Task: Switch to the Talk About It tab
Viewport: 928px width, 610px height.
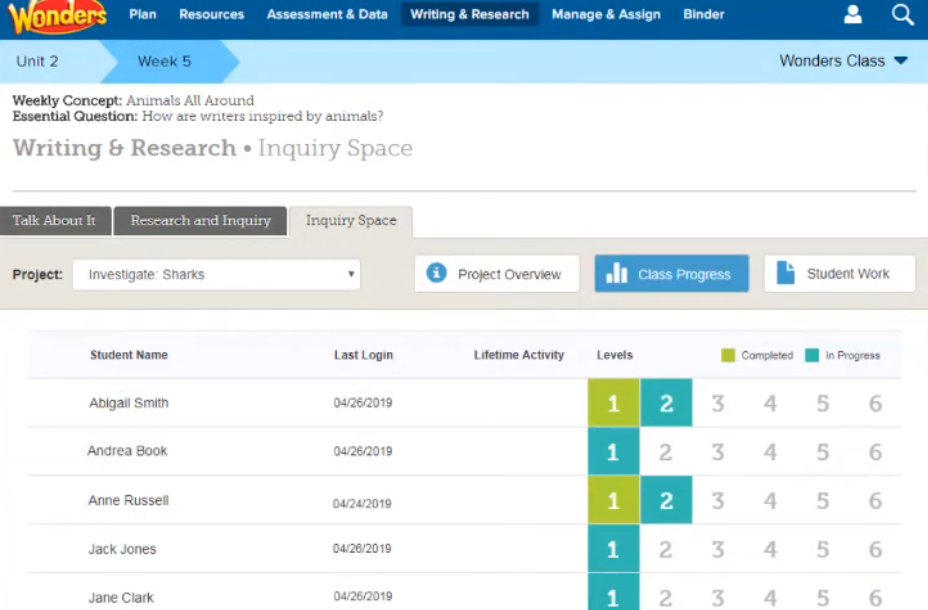Action: [55, 221]
